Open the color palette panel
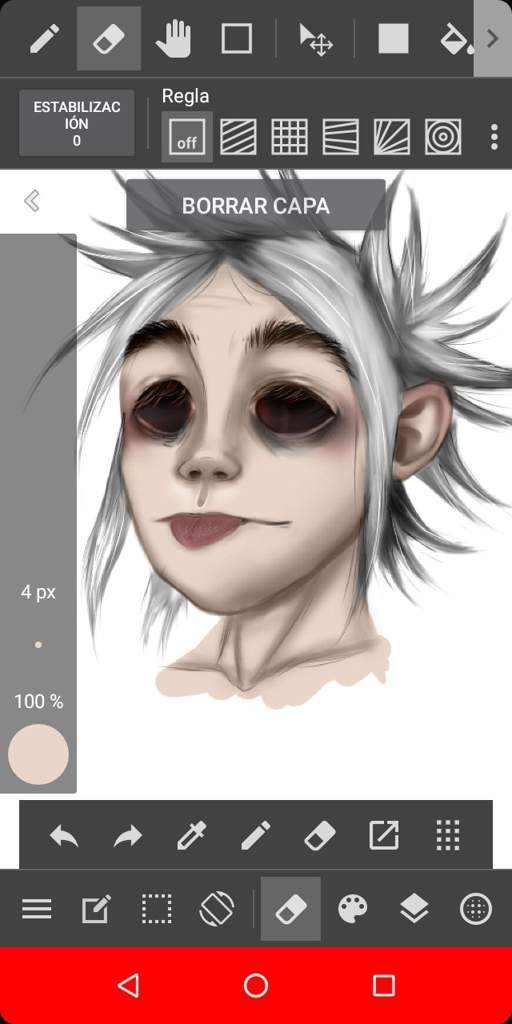Screen dimensions: 512x1024 [353, 908]
